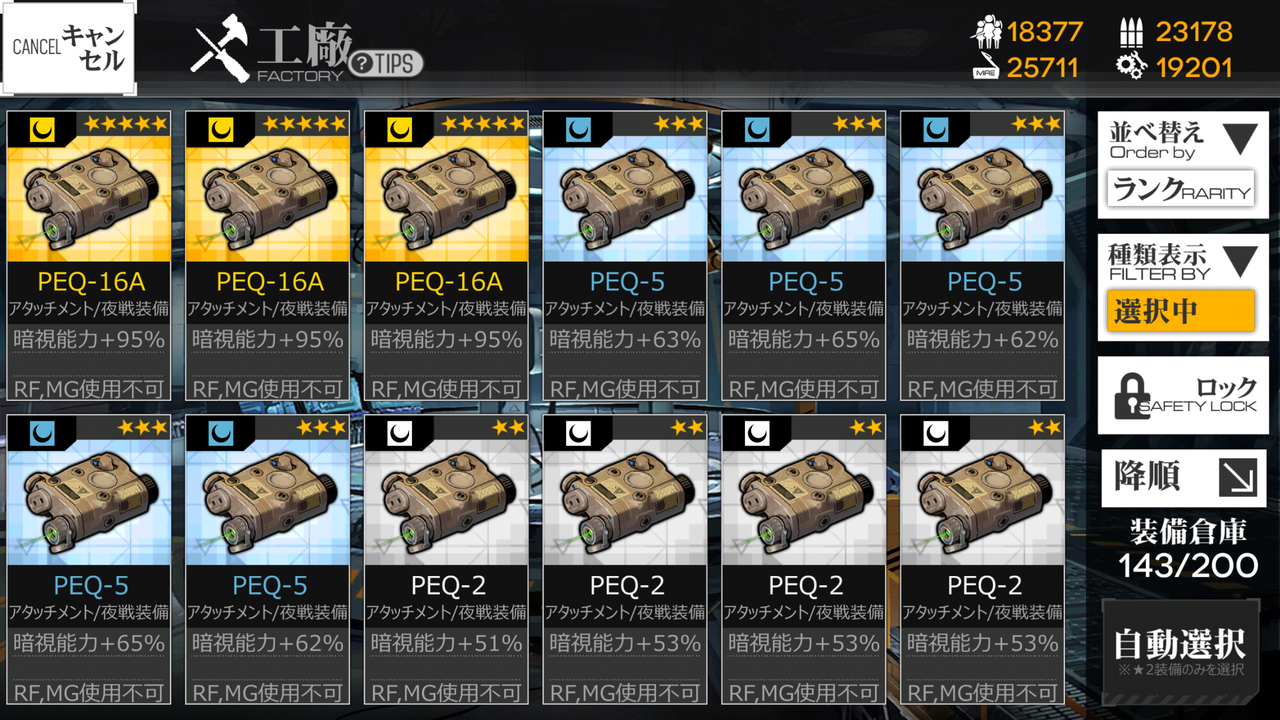Screen dimensions: 1280x720
Task: Open the TIPS question mark help
Action: (x=386, y=63)
